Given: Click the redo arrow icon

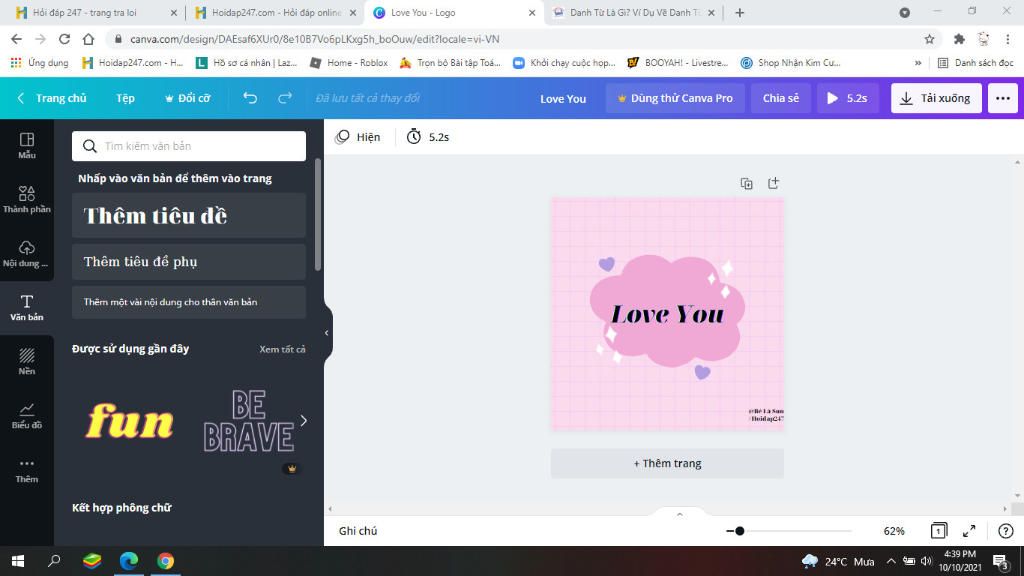Looking at the screenshot, I should [x=285, y=98].
